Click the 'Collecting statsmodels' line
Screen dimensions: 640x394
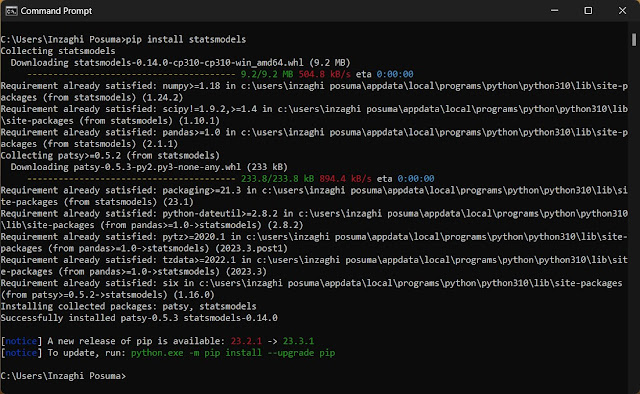(58, 51)
